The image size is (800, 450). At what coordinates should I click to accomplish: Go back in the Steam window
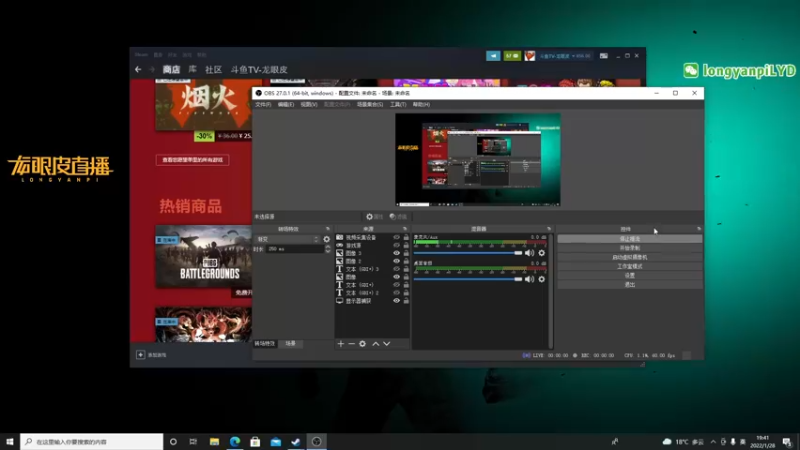(x=138, y=69)
